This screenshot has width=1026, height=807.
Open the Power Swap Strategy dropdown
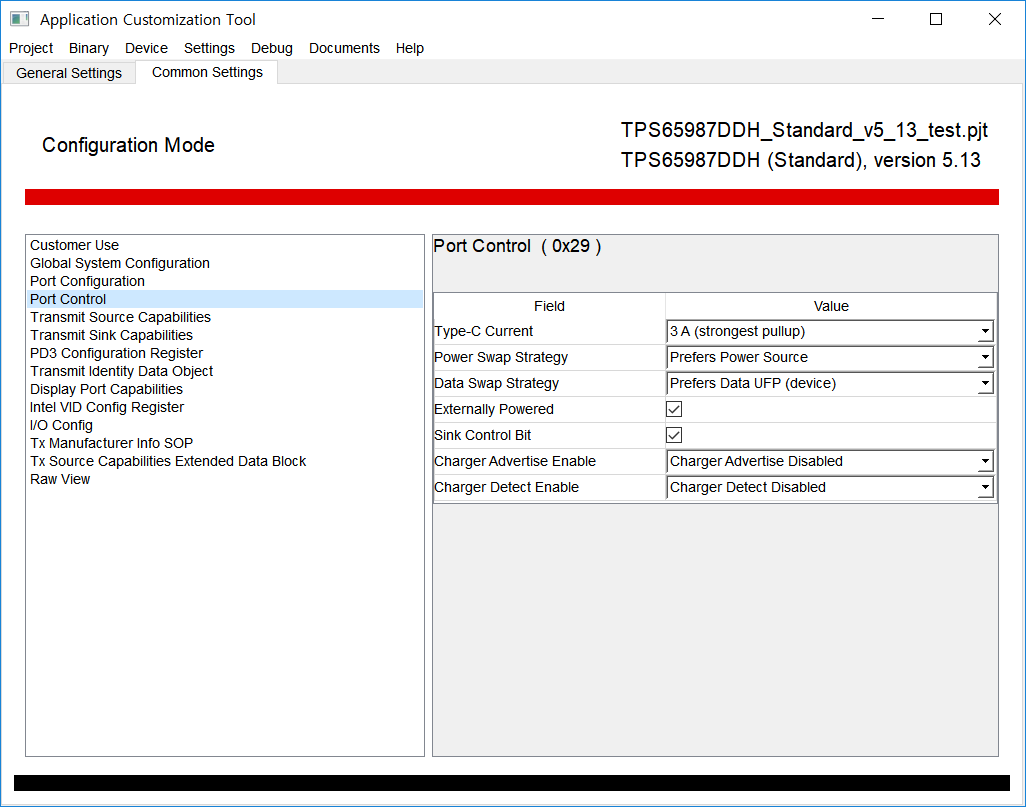830,357
